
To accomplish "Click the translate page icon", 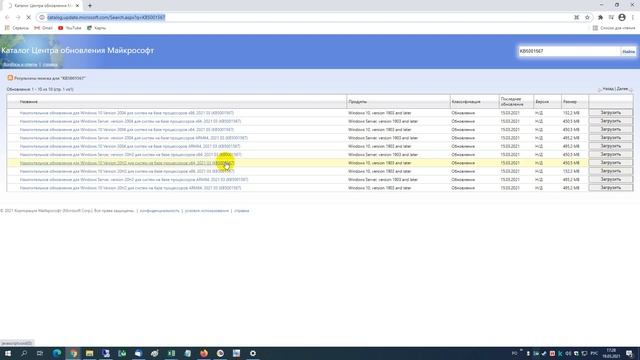I will [576, 18].
